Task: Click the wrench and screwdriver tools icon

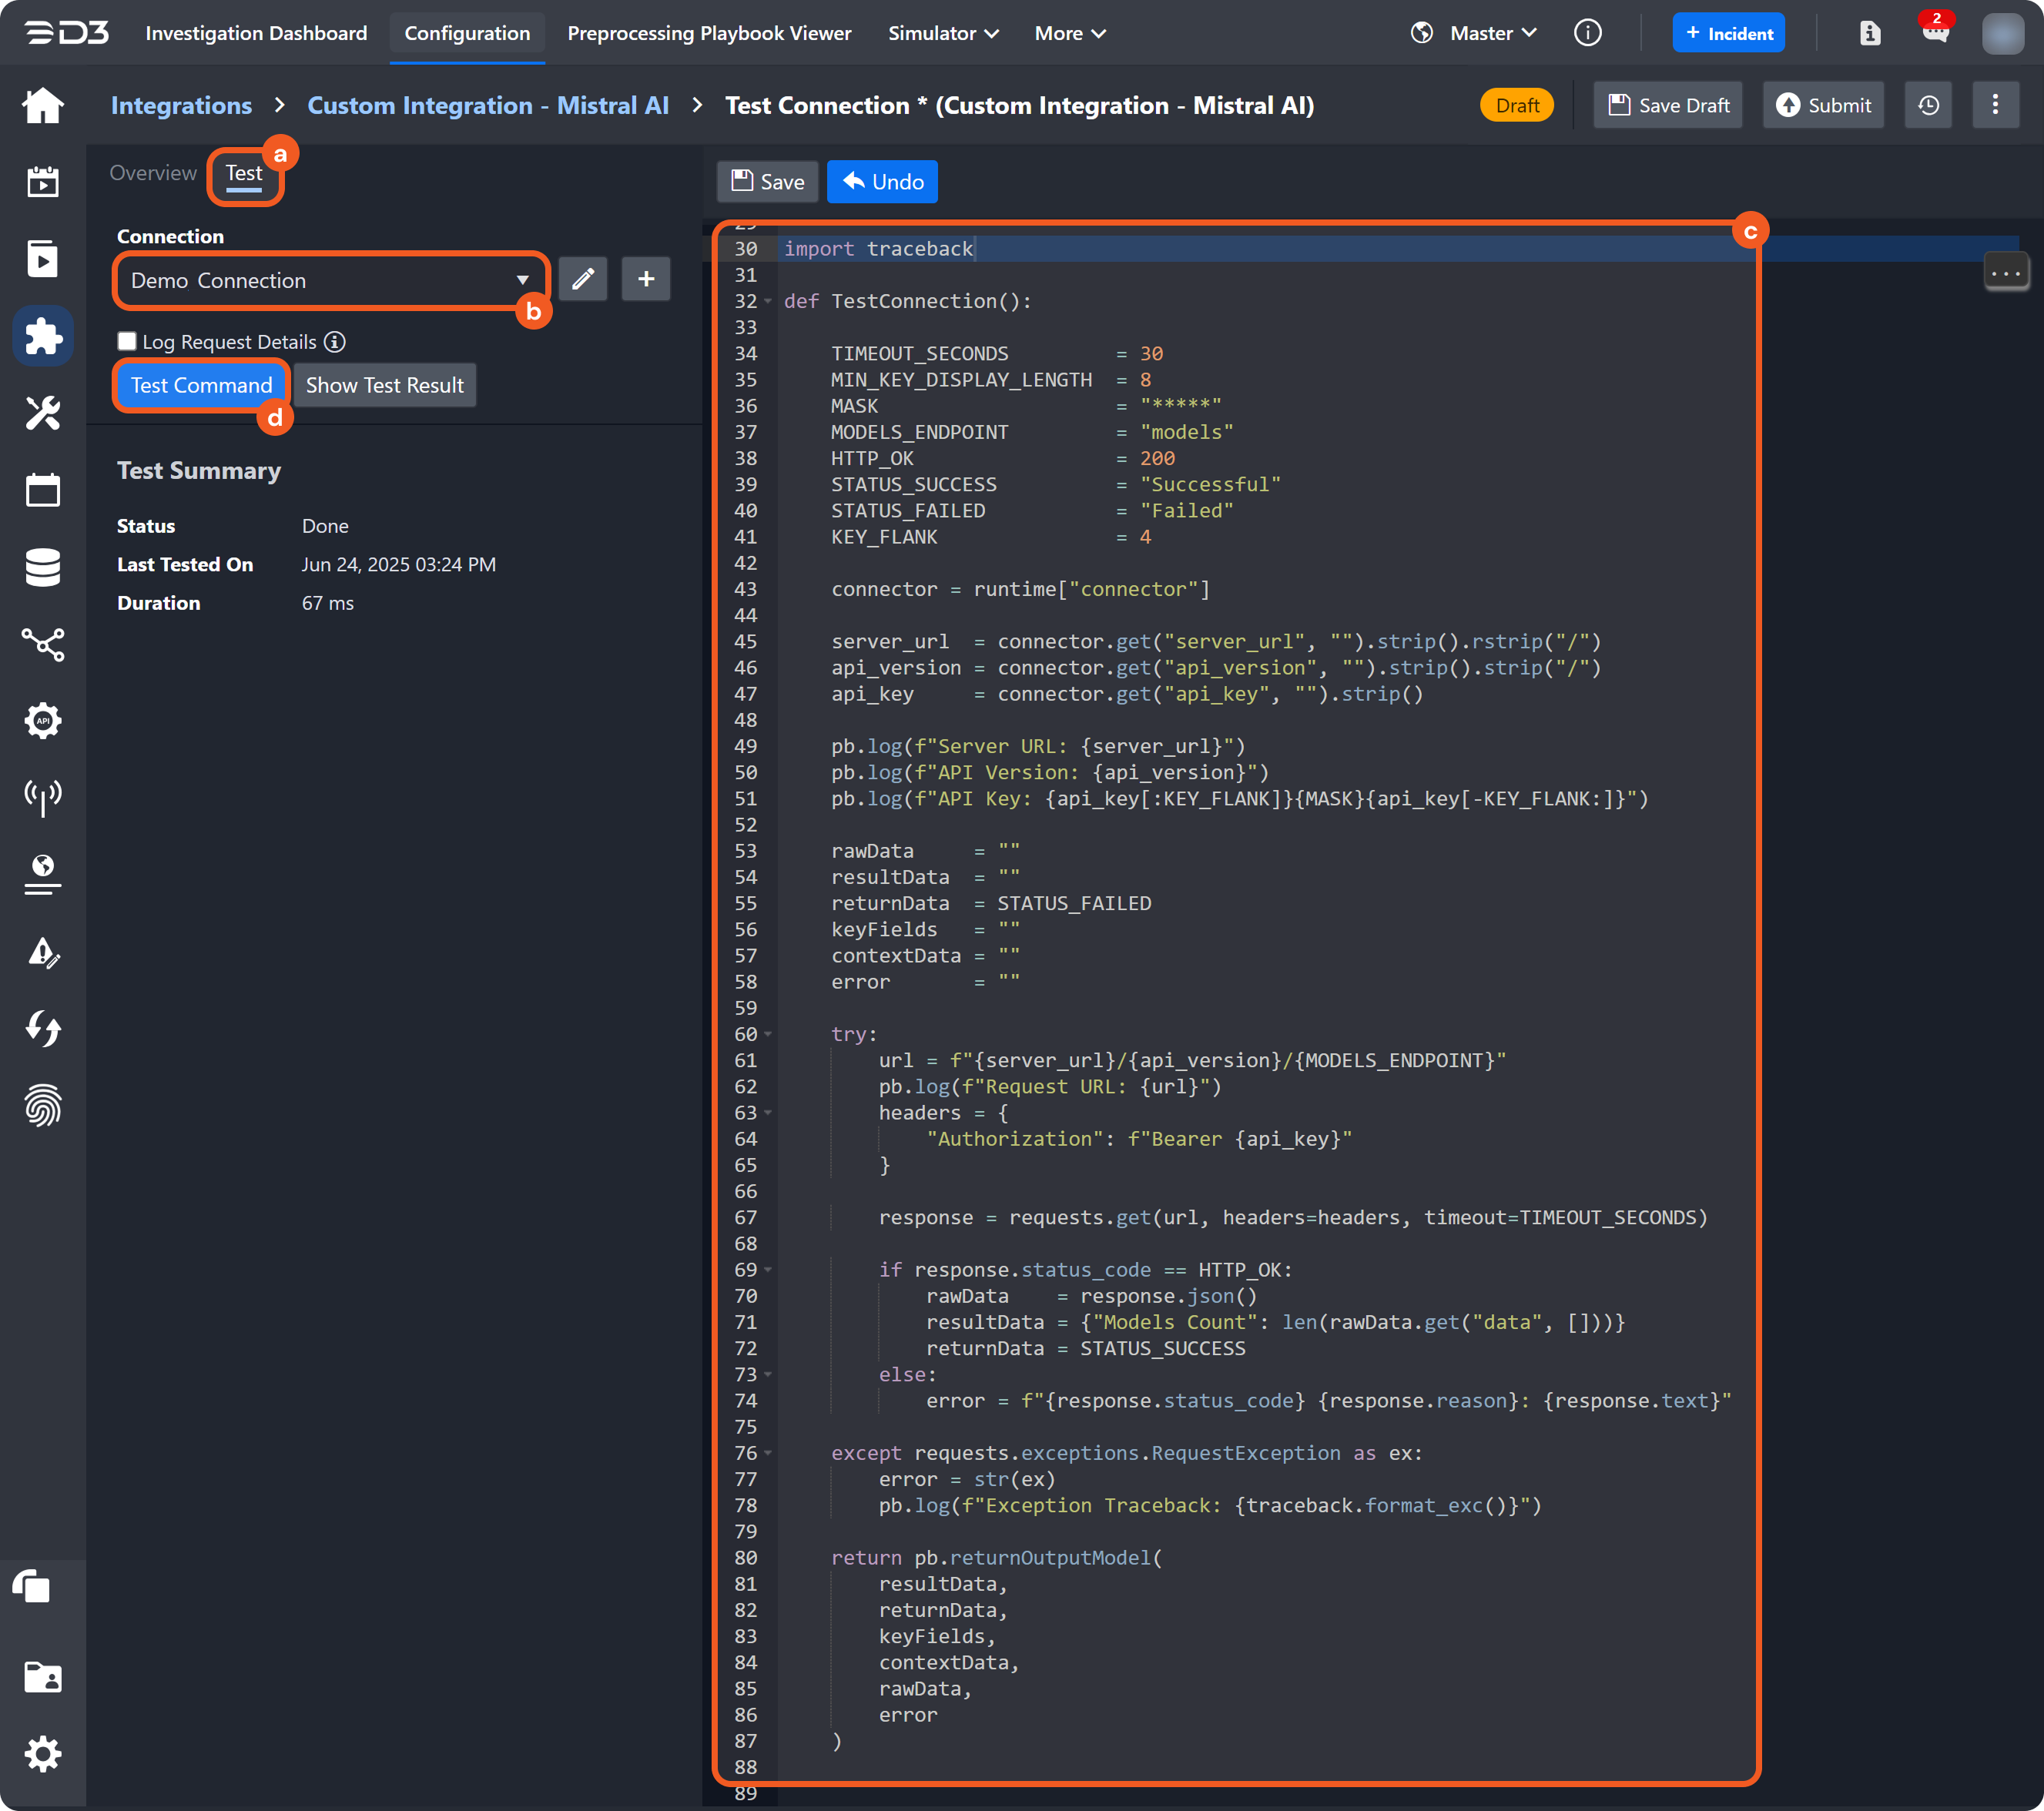Action: tap(42, 412)
